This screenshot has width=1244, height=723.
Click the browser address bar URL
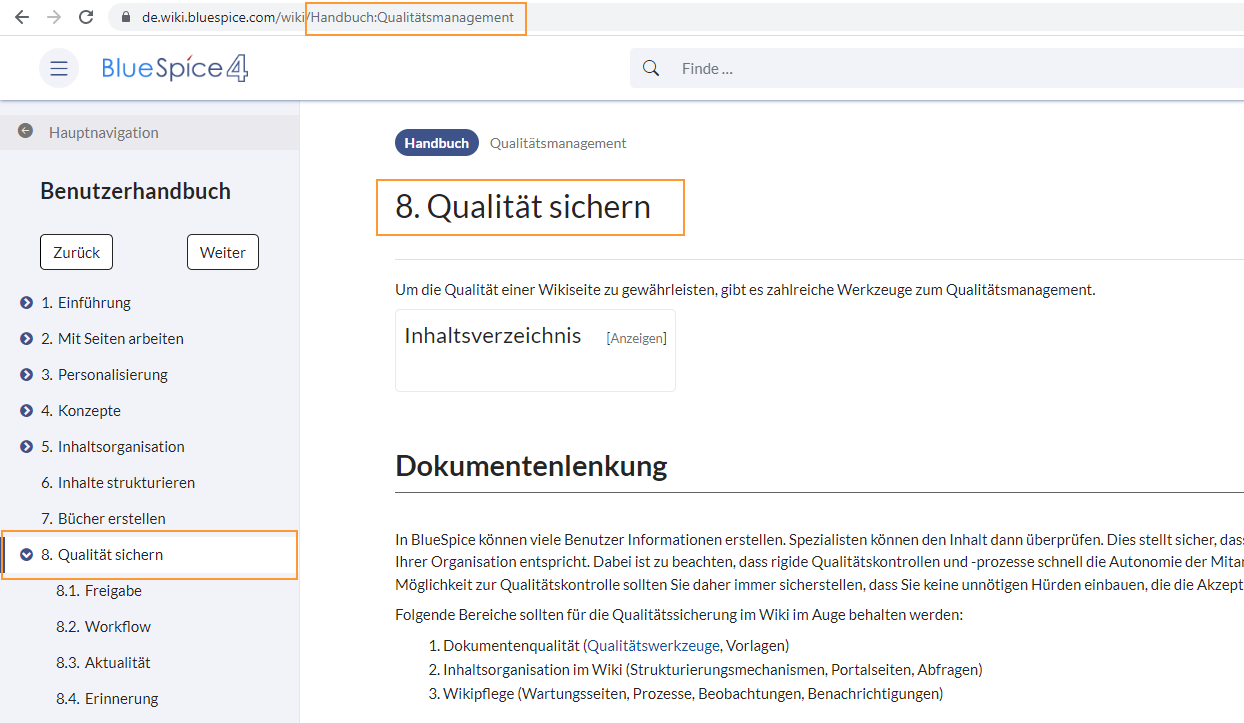click(328, 17)
